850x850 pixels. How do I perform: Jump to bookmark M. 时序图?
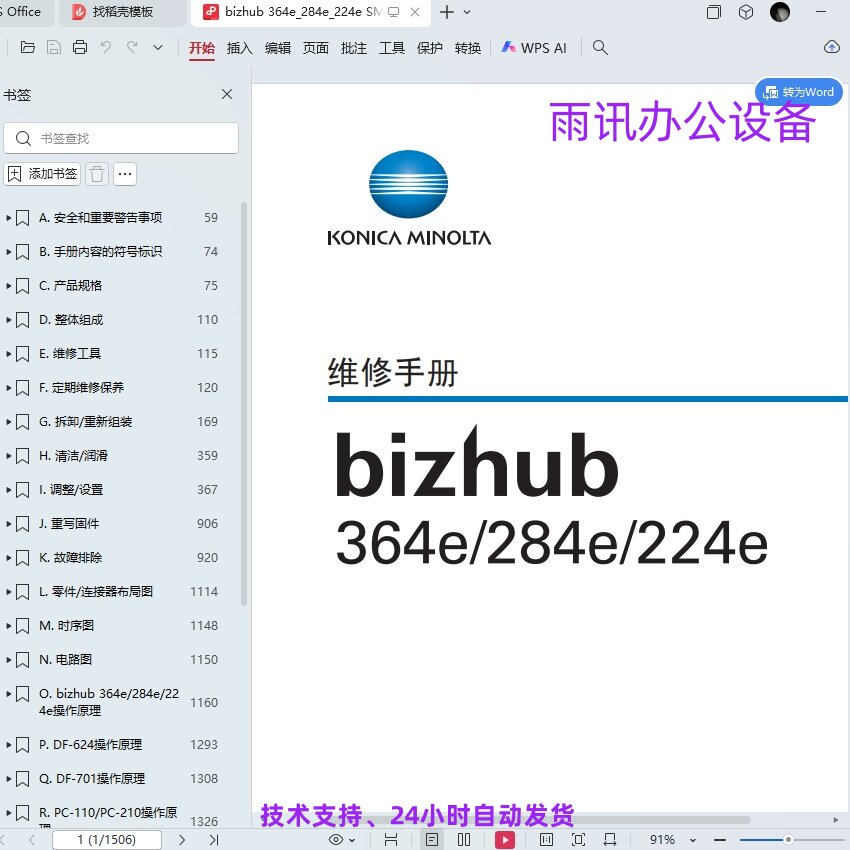pos(66,626)
